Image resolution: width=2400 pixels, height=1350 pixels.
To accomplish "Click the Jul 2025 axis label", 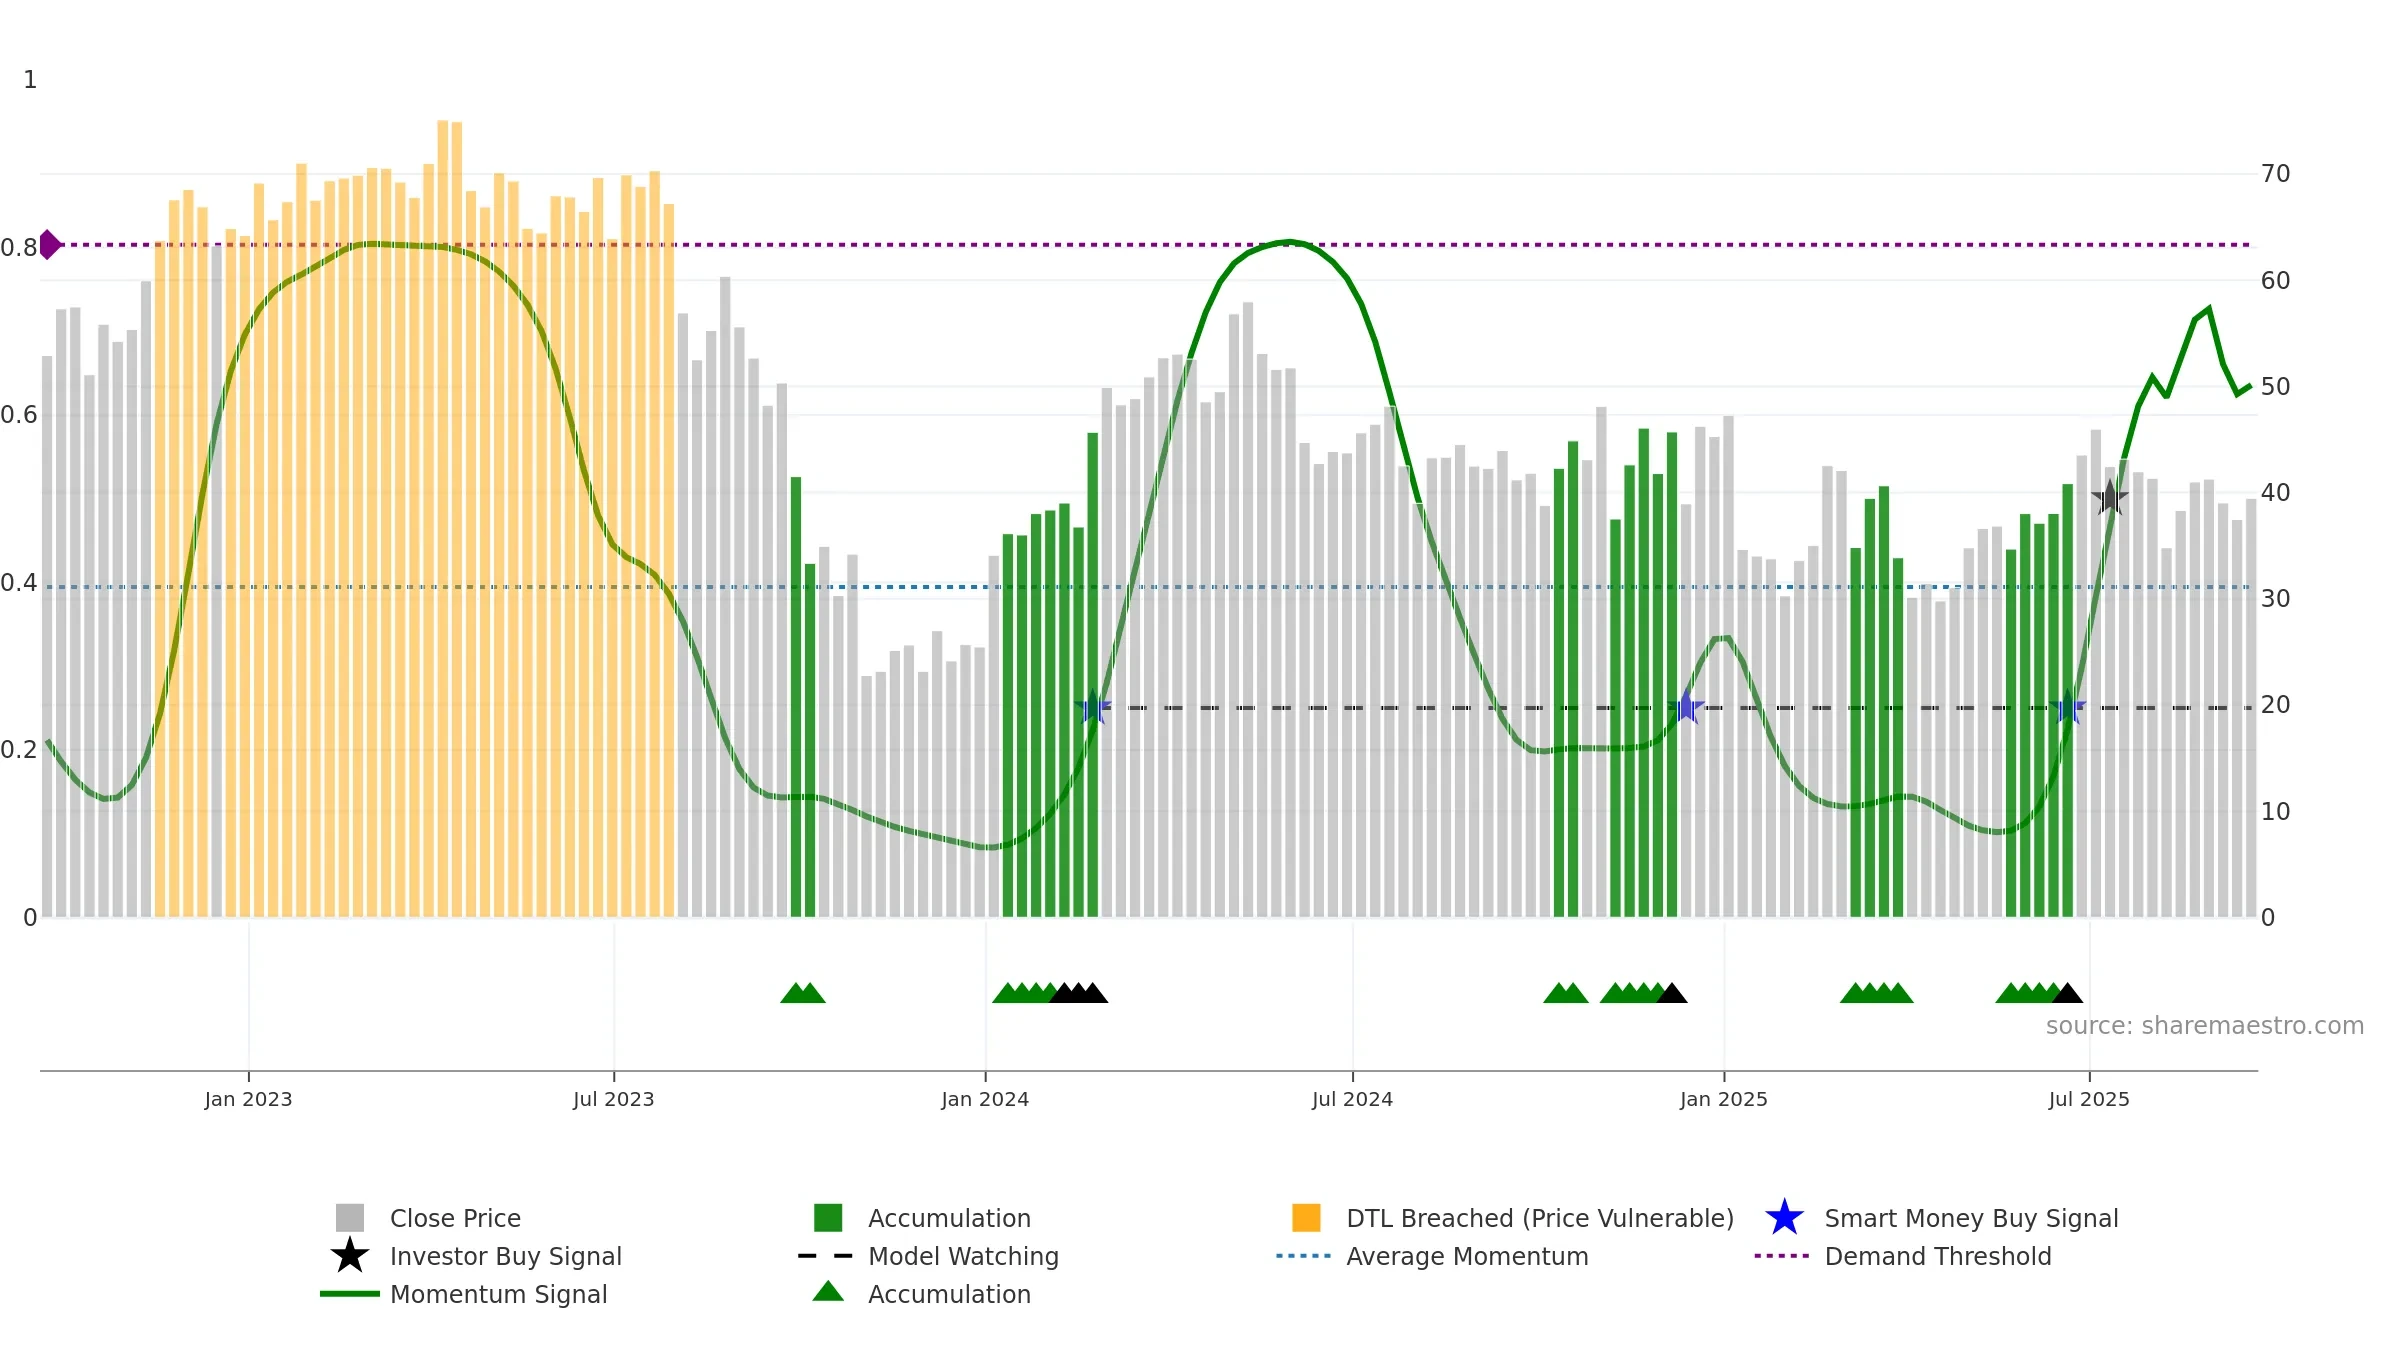I will point(2089,1100).
